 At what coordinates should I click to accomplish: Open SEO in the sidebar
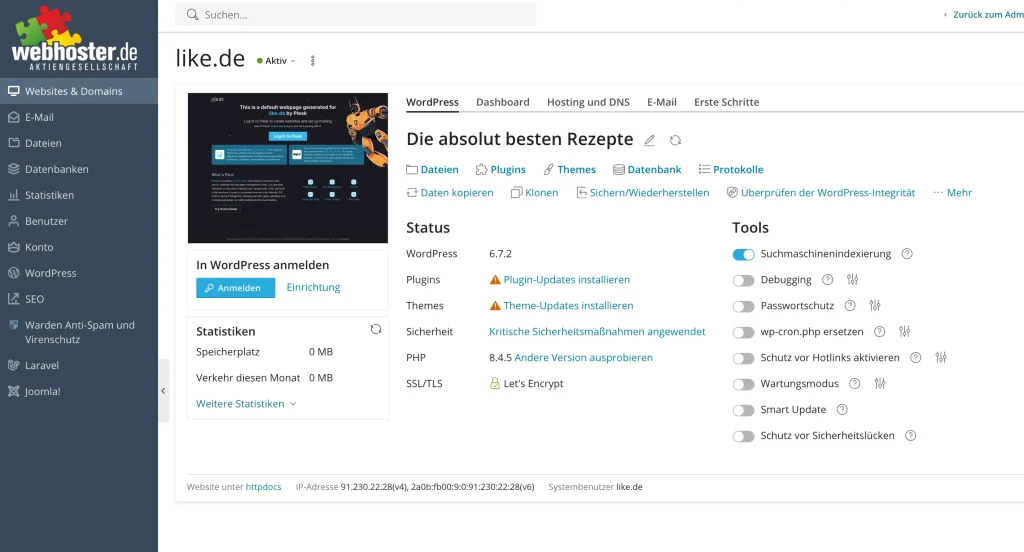[79, 299]
